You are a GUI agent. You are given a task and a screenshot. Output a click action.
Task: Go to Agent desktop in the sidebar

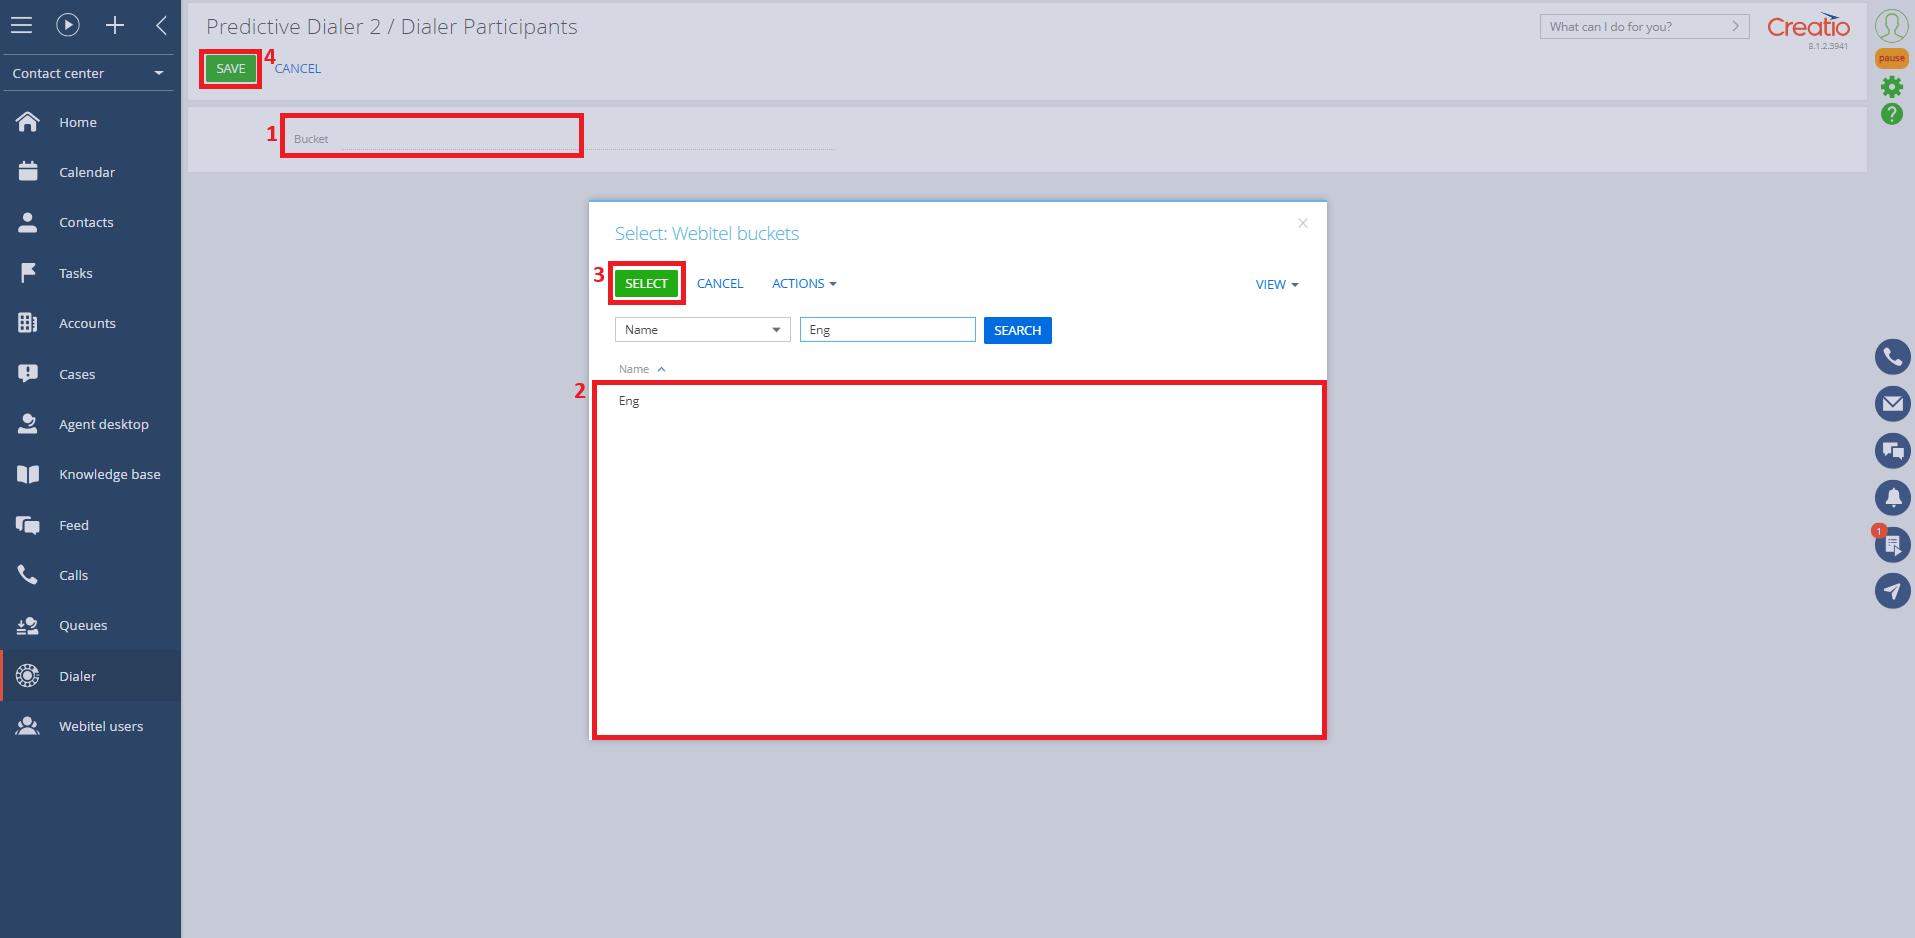104,424
